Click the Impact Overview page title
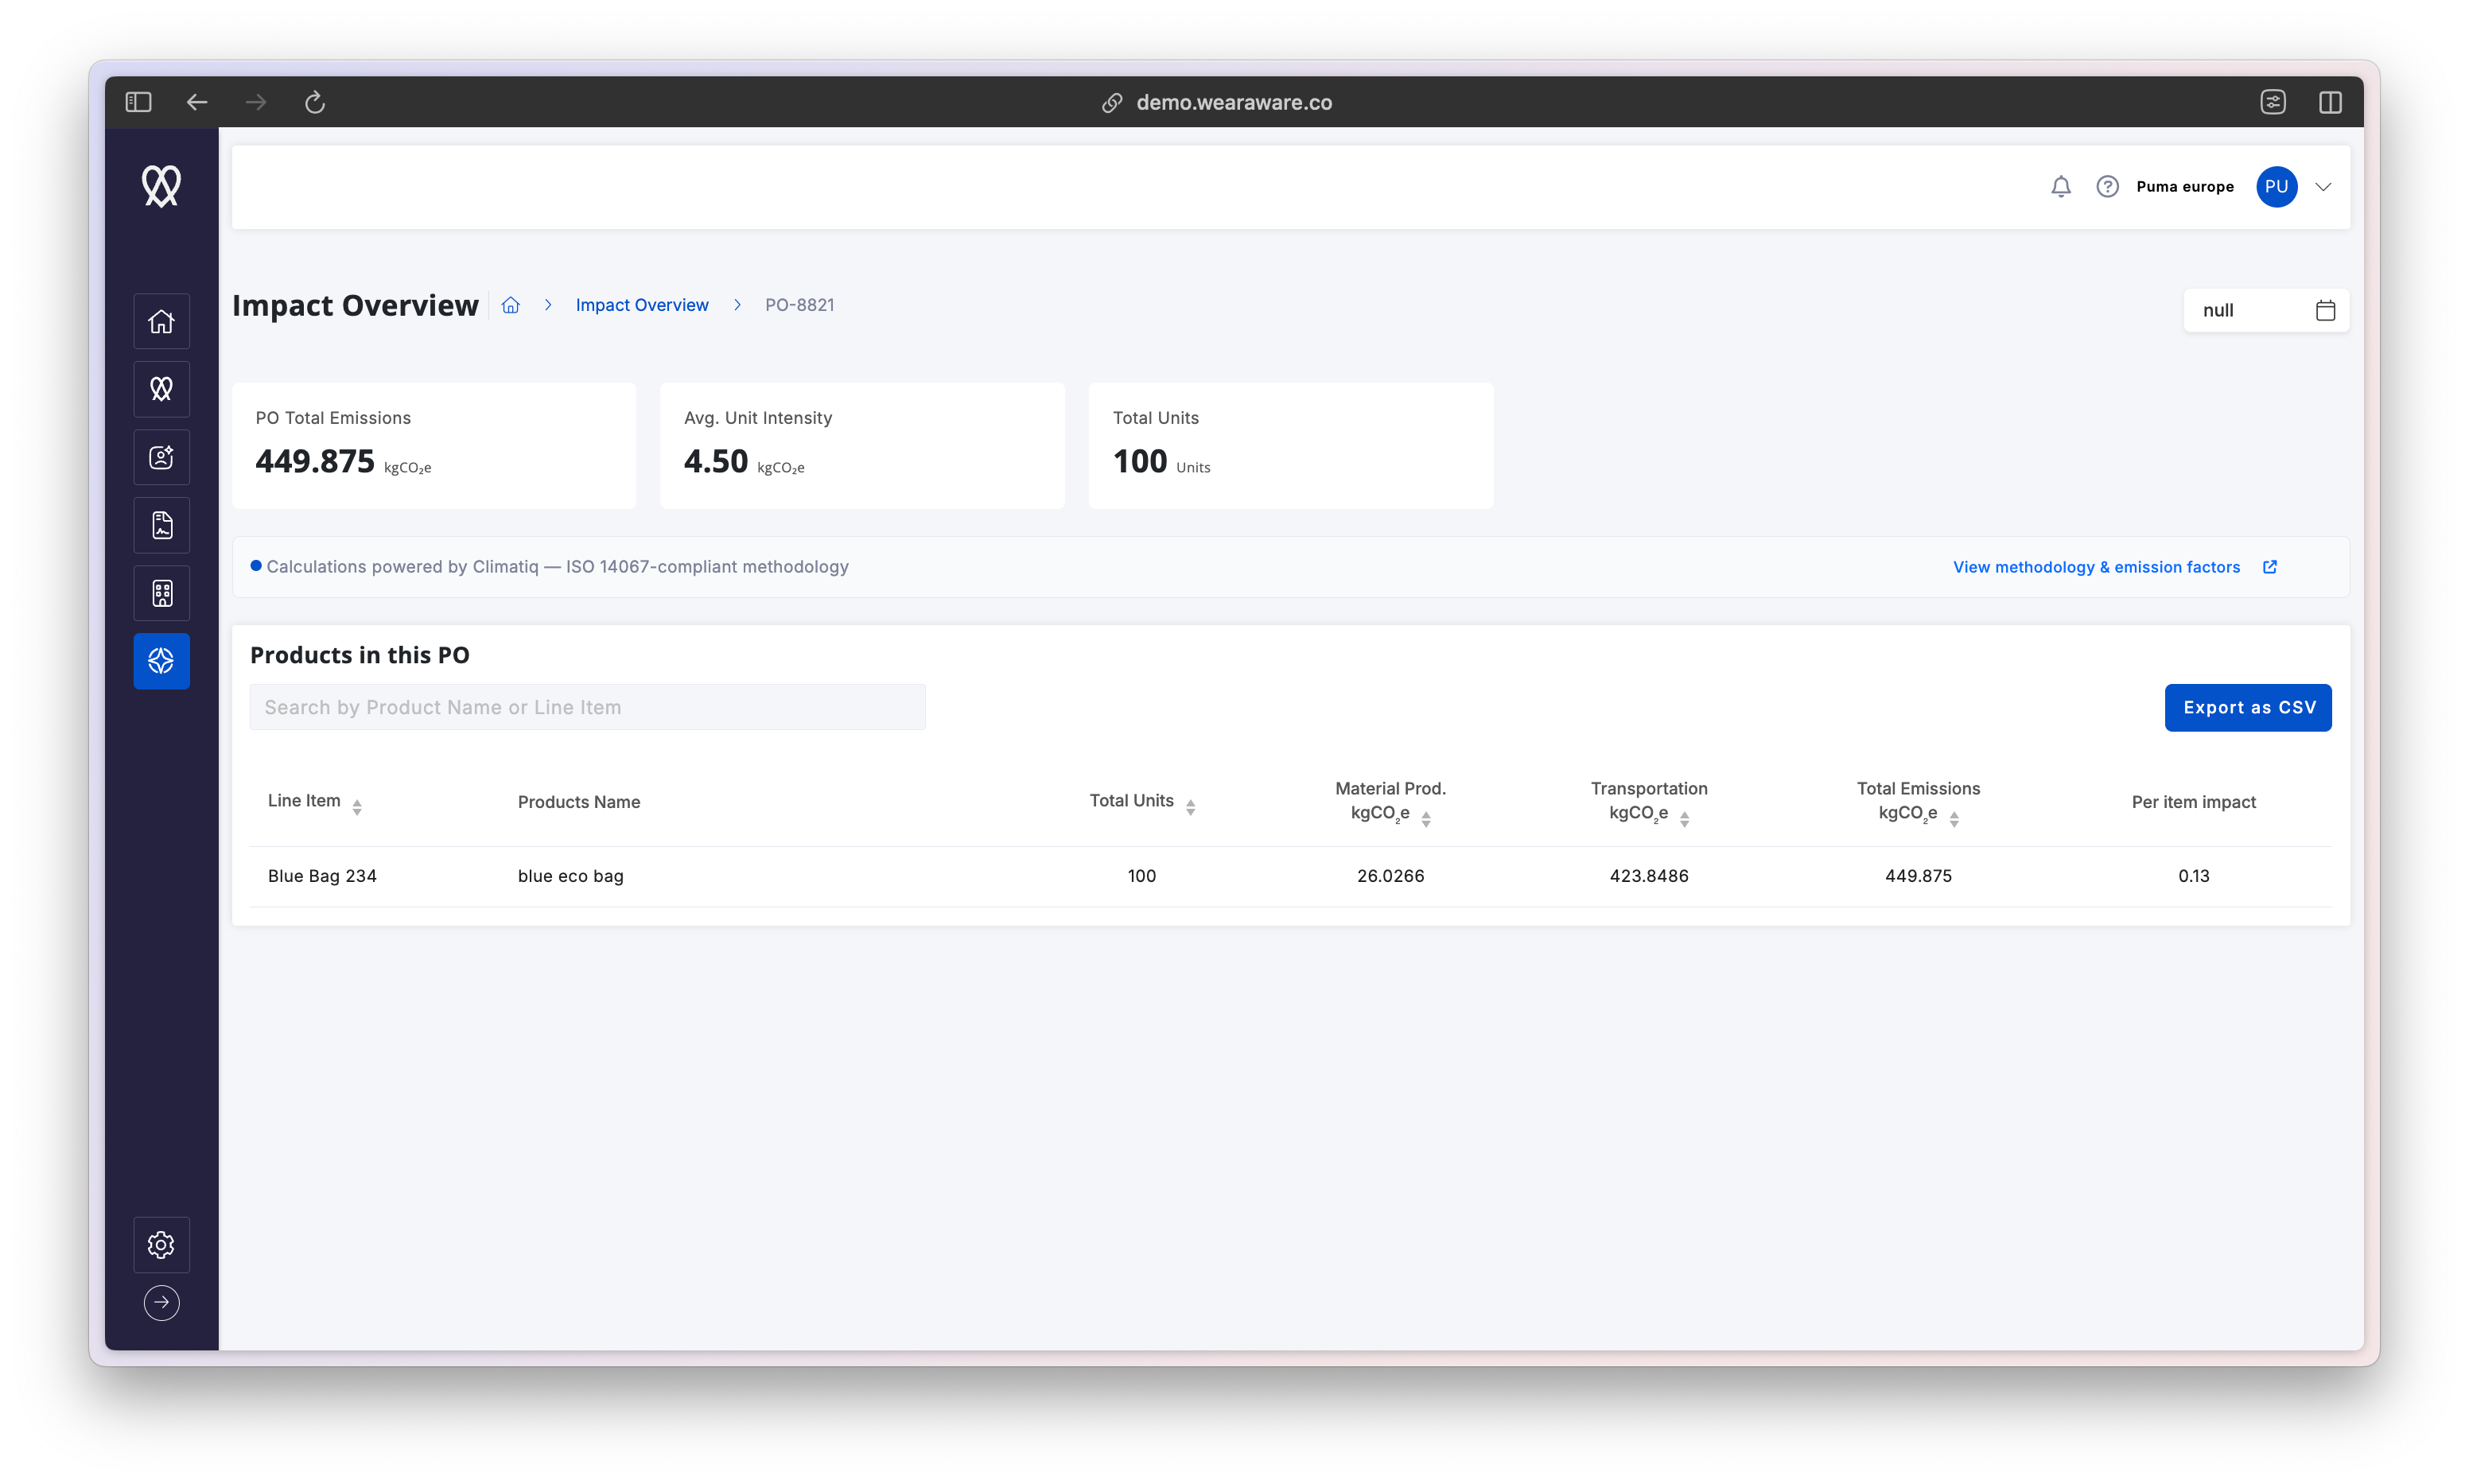The width and height of the screenshot is (2469, 1484). pos(355,305)
